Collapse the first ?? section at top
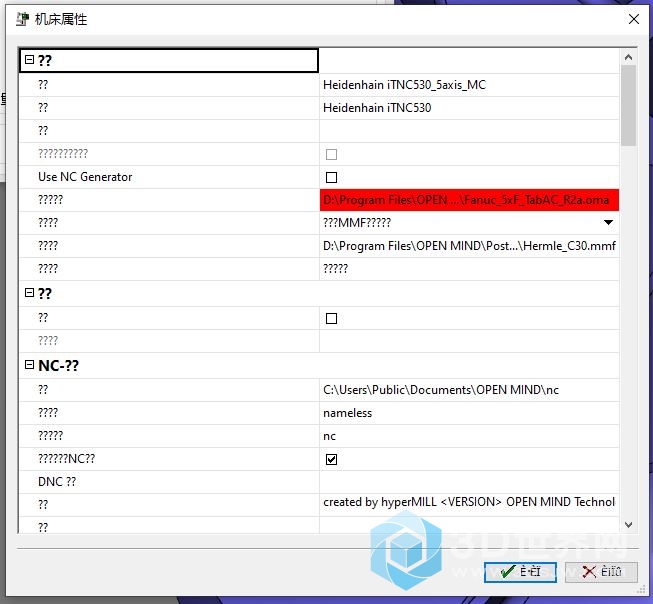 pos(29,60)
